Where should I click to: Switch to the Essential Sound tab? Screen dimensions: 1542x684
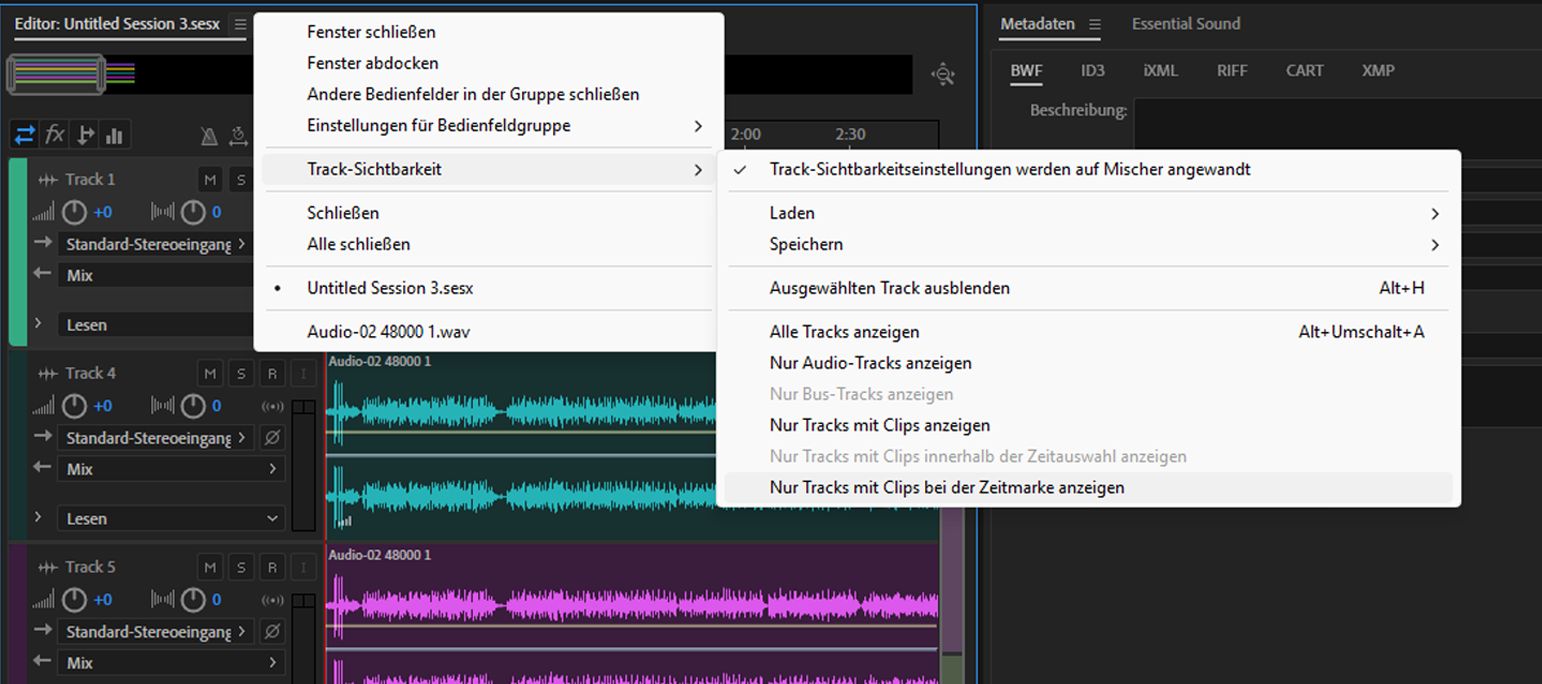pyautogui.click(x=1186, y=24)
